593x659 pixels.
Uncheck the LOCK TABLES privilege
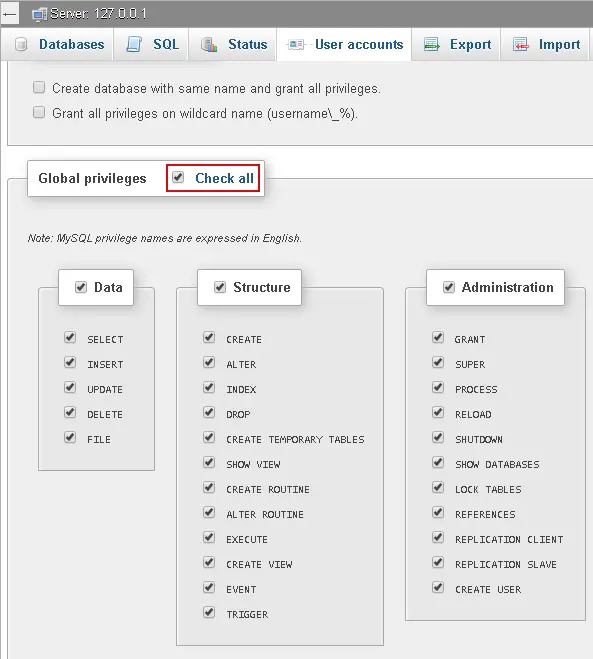coord(438,487)
